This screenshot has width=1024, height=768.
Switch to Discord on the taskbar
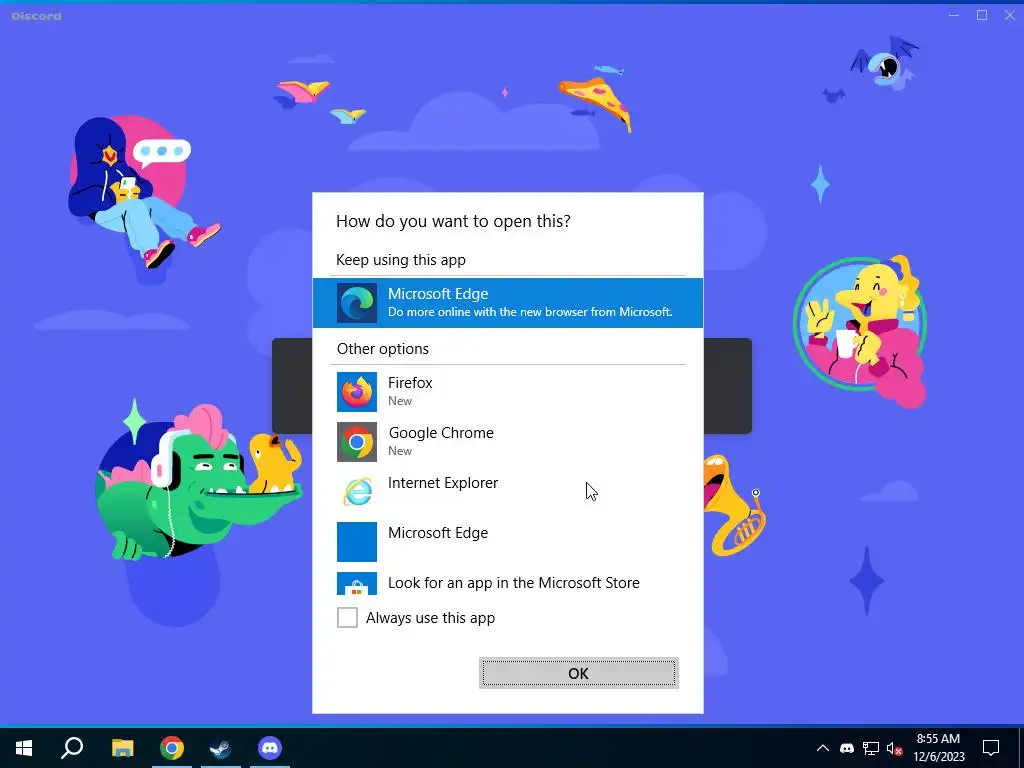270,748
